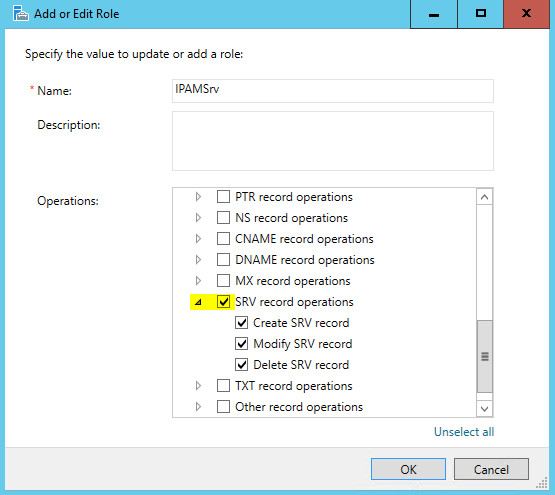
Task: Close the dialog with the red X
Action: coord(526,14)
